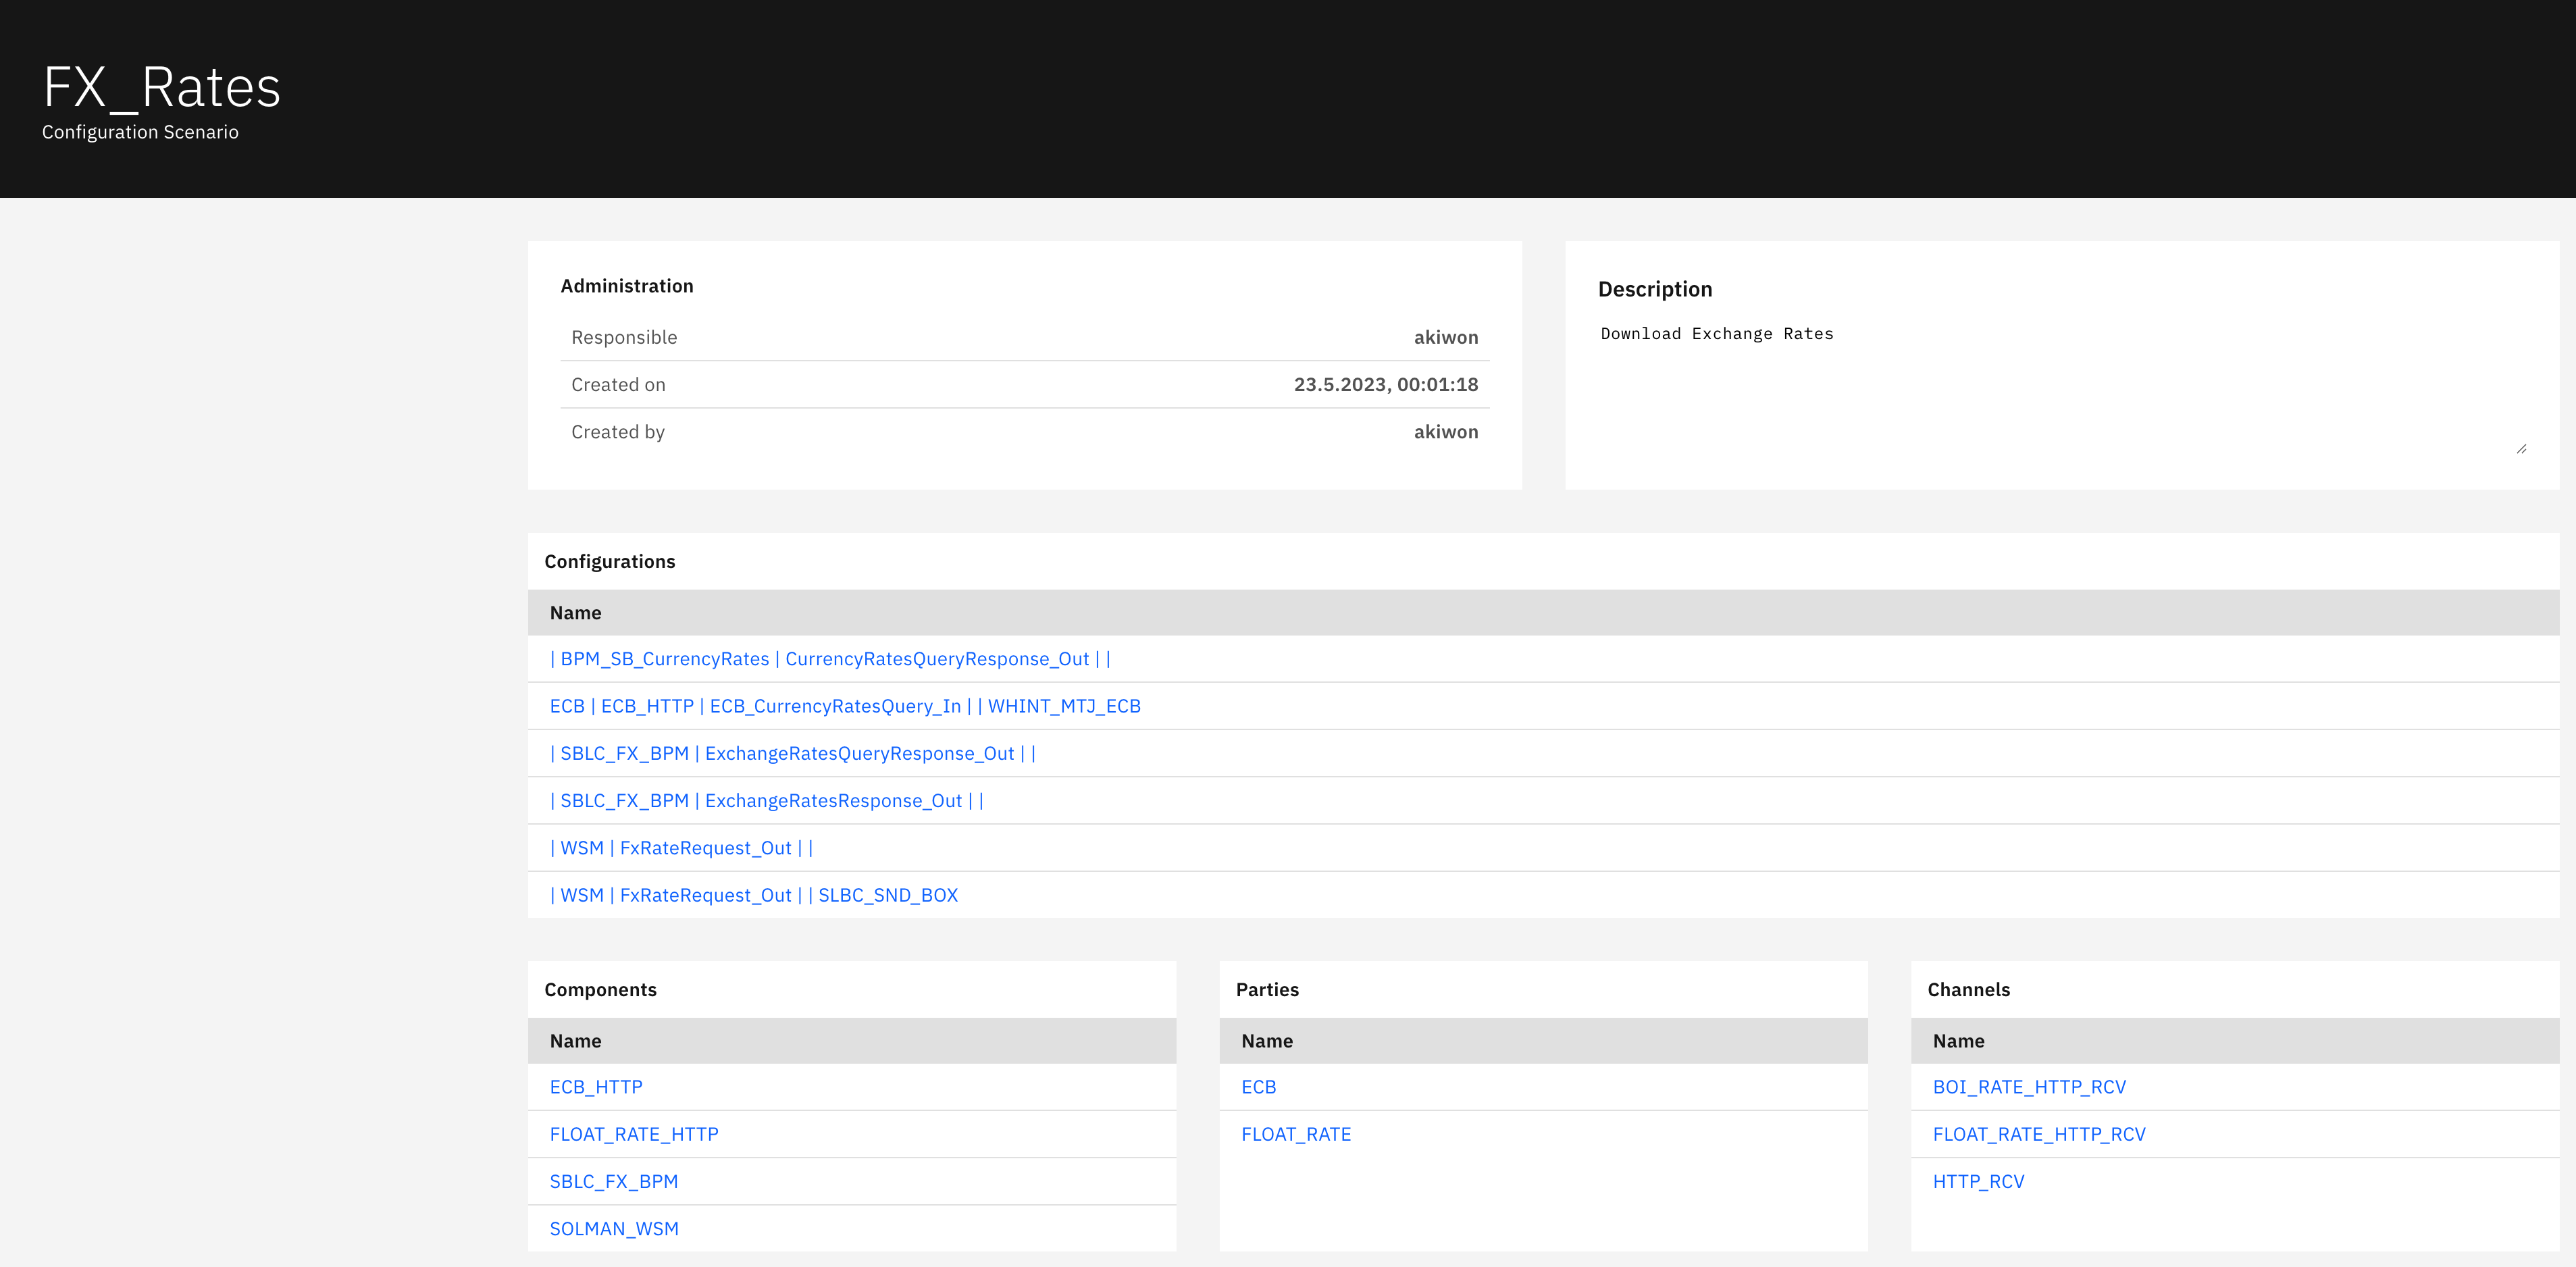Open the FLOAT_RATE_HTTP component
Viewport: 2576px width, 1267px height.
click(634, 1134)
